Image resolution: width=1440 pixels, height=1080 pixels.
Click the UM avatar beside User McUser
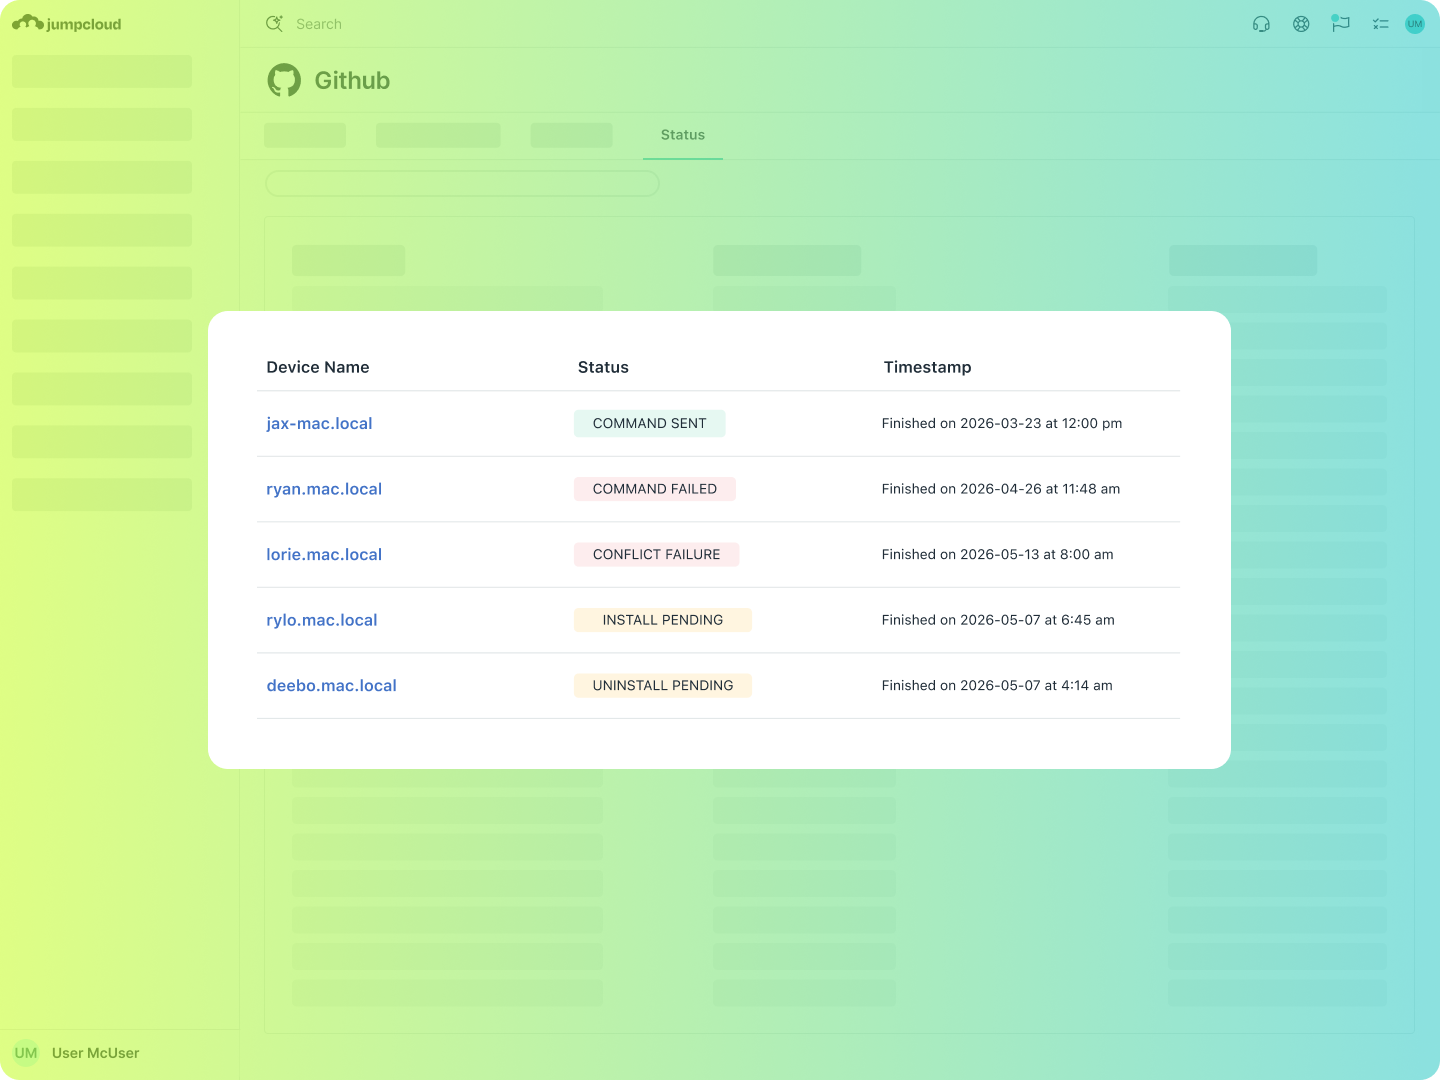pyautogui.click(x=26, y=1053)
